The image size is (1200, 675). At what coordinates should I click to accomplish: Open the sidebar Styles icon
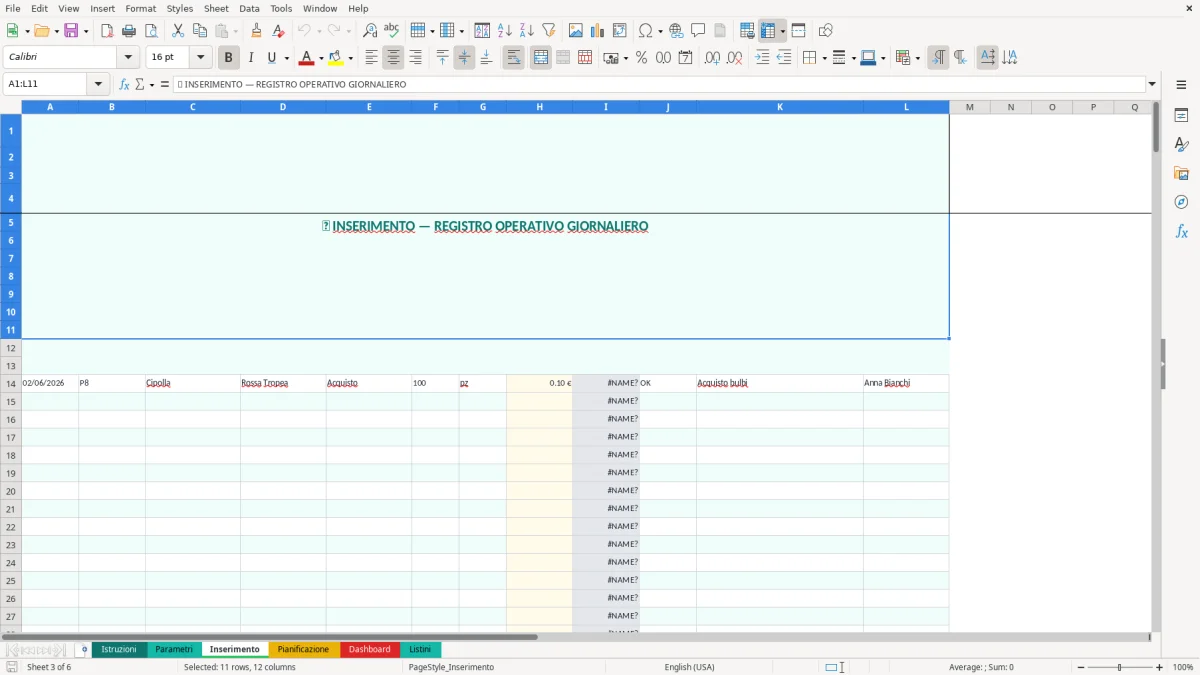(x=1181, y=144)
